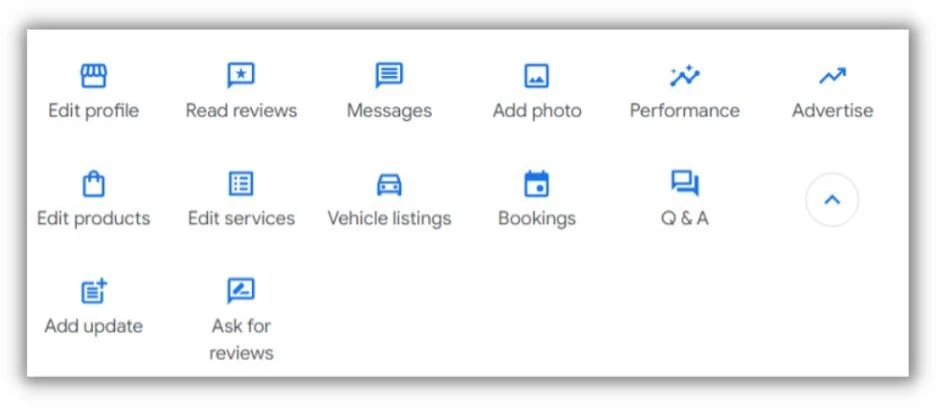936x411 pixels.
Task: Click the "Ask for reviews" text label
Action: click(x=241, y=339)
